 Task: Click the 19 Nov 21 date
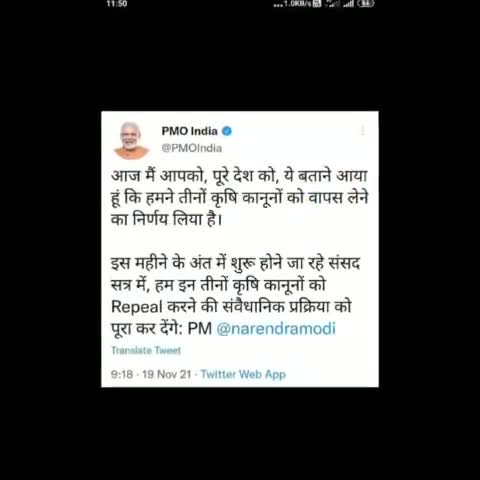click(x=167, y=374)
